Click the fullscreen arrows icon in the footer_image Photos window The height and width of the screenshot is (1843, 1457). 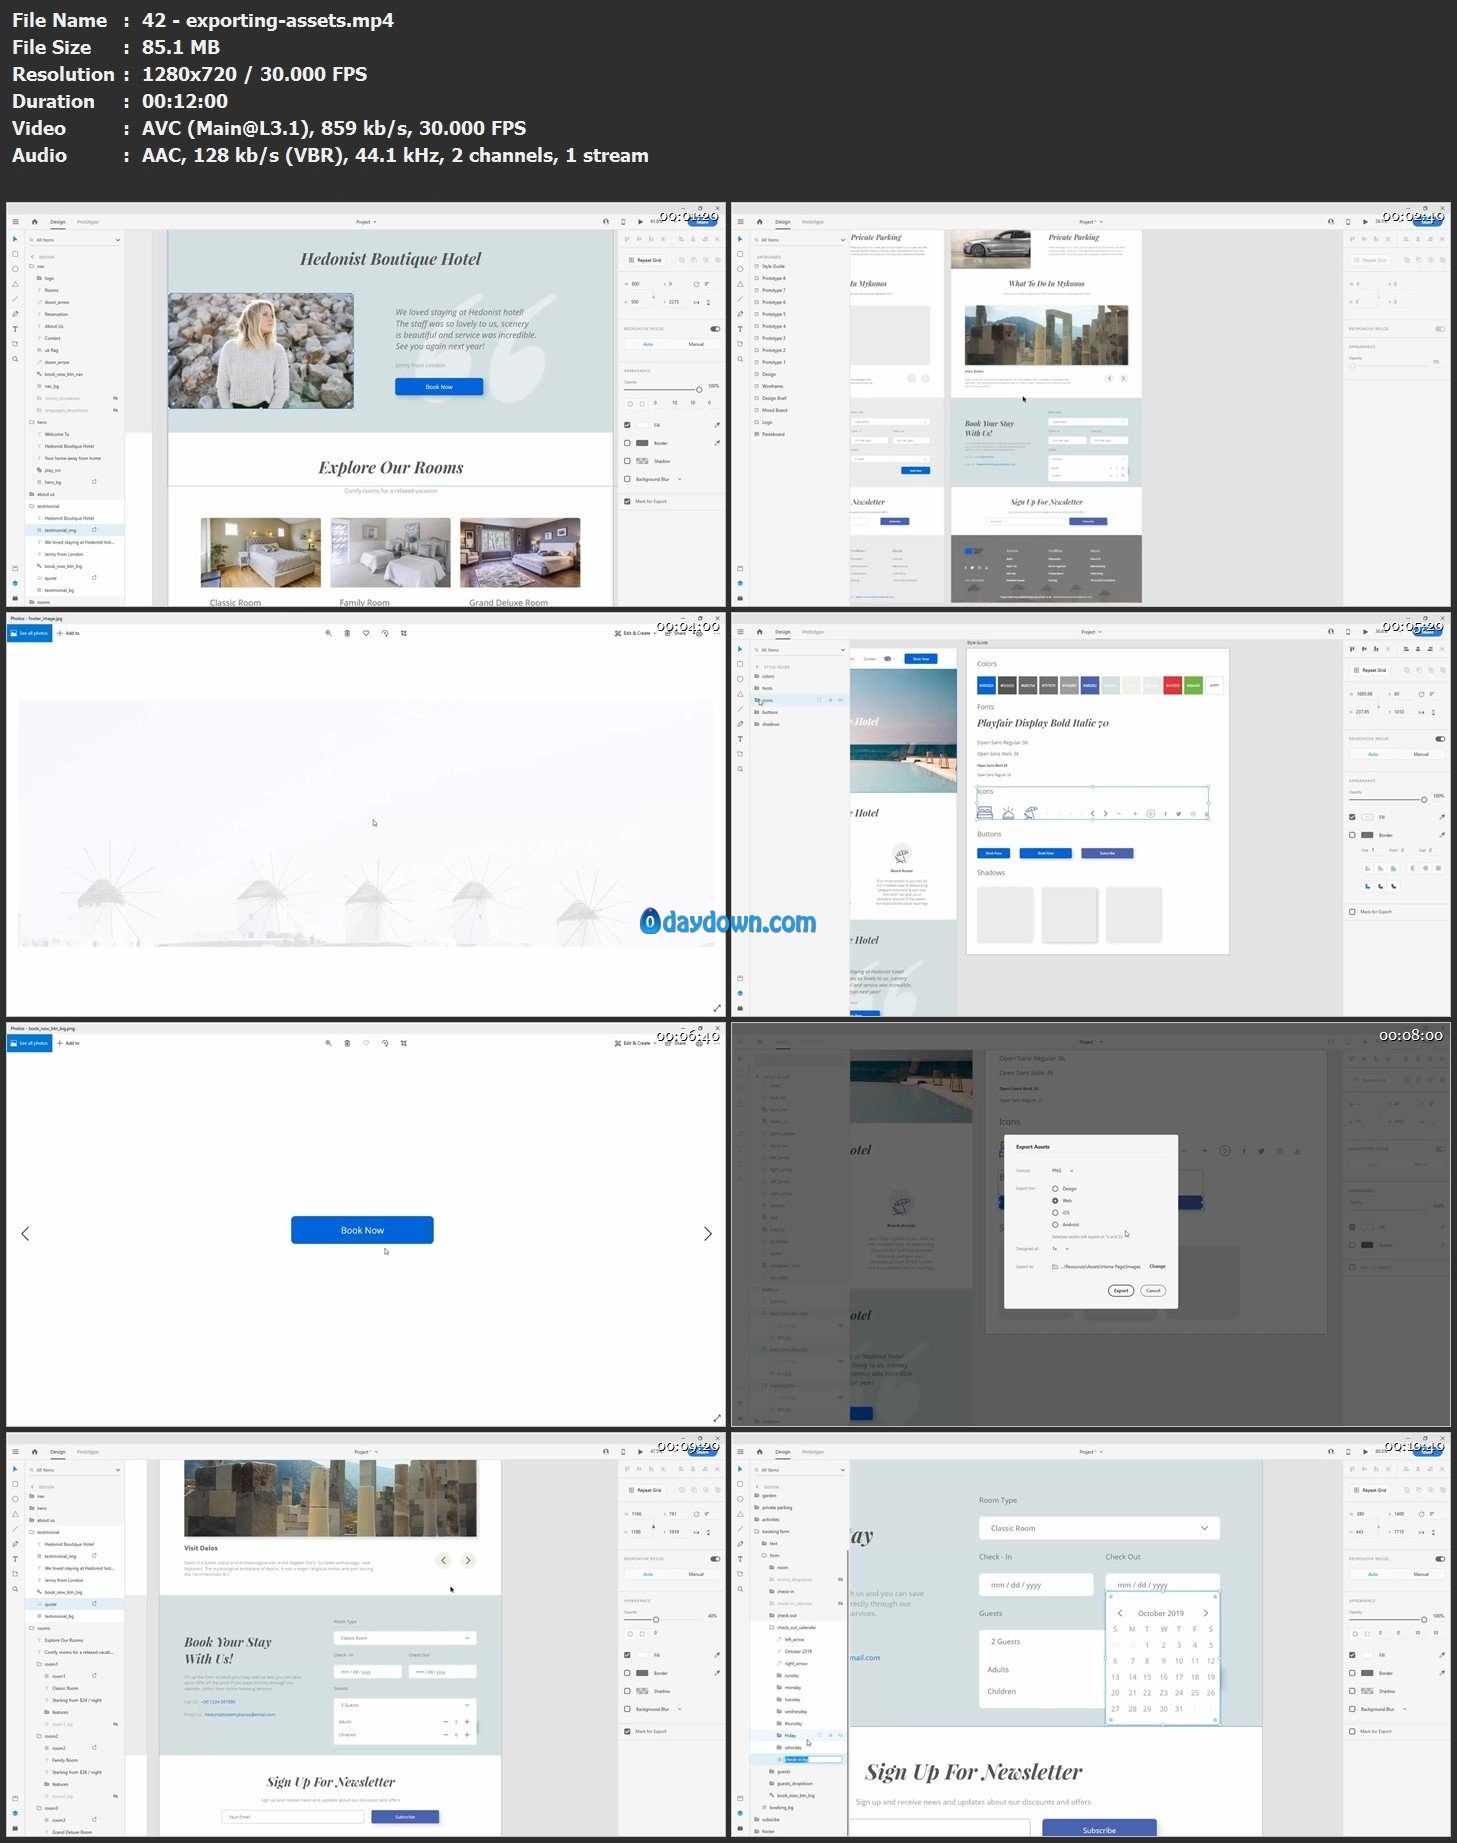(x=717, y=1008)
